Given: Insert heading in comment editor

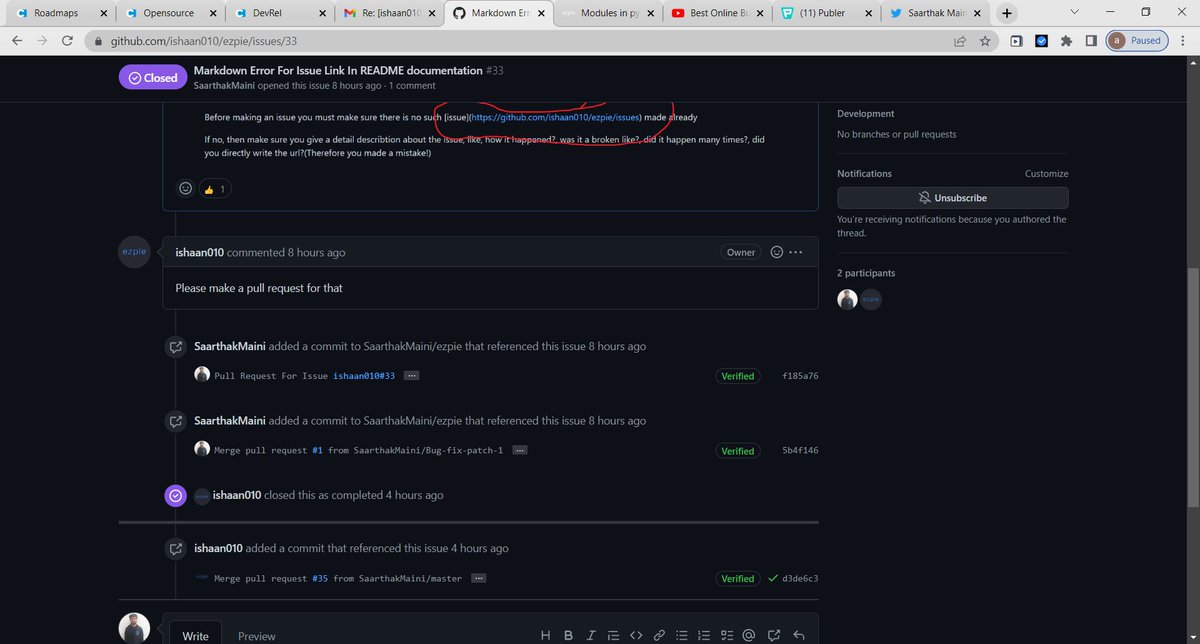Looking at the screenshot, I should coord(545,635).
